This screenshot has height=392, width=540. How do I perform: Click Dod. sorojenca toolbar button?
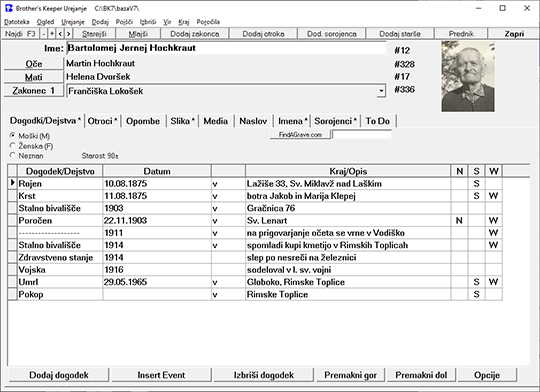click(x=332, y=34)
